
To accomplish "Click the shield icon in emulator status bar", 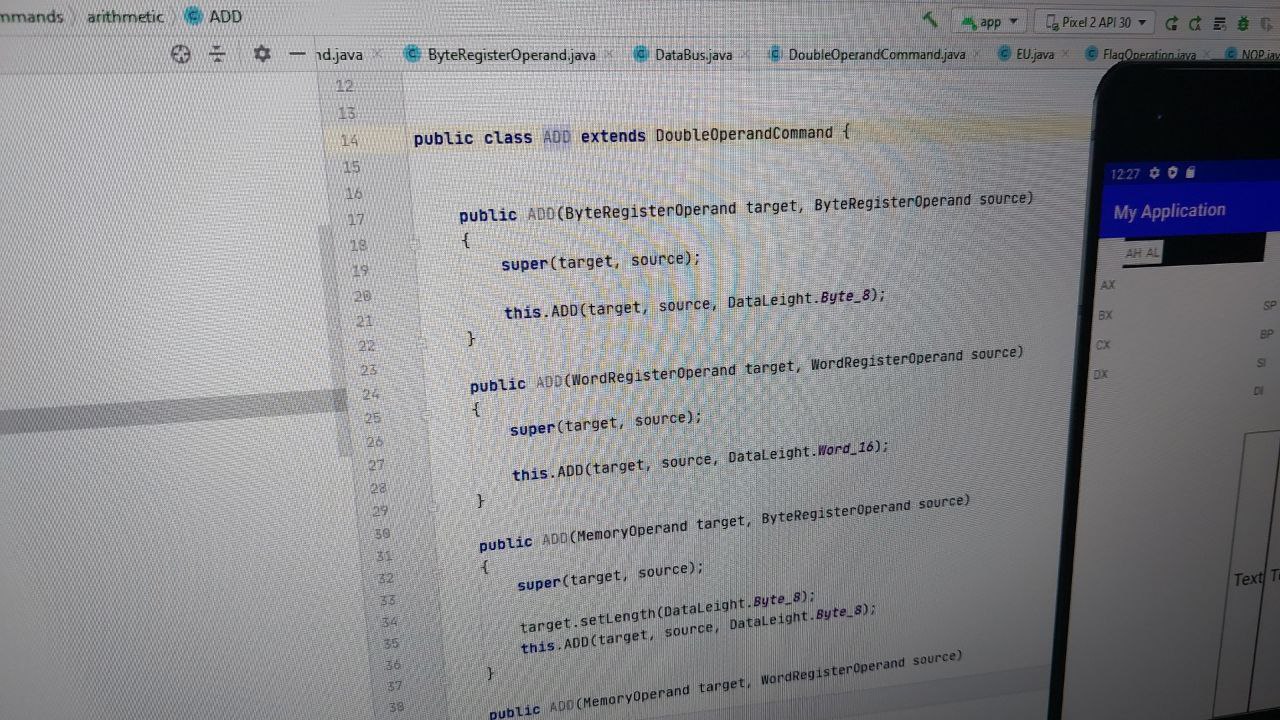I will [x=1172, y=173].
